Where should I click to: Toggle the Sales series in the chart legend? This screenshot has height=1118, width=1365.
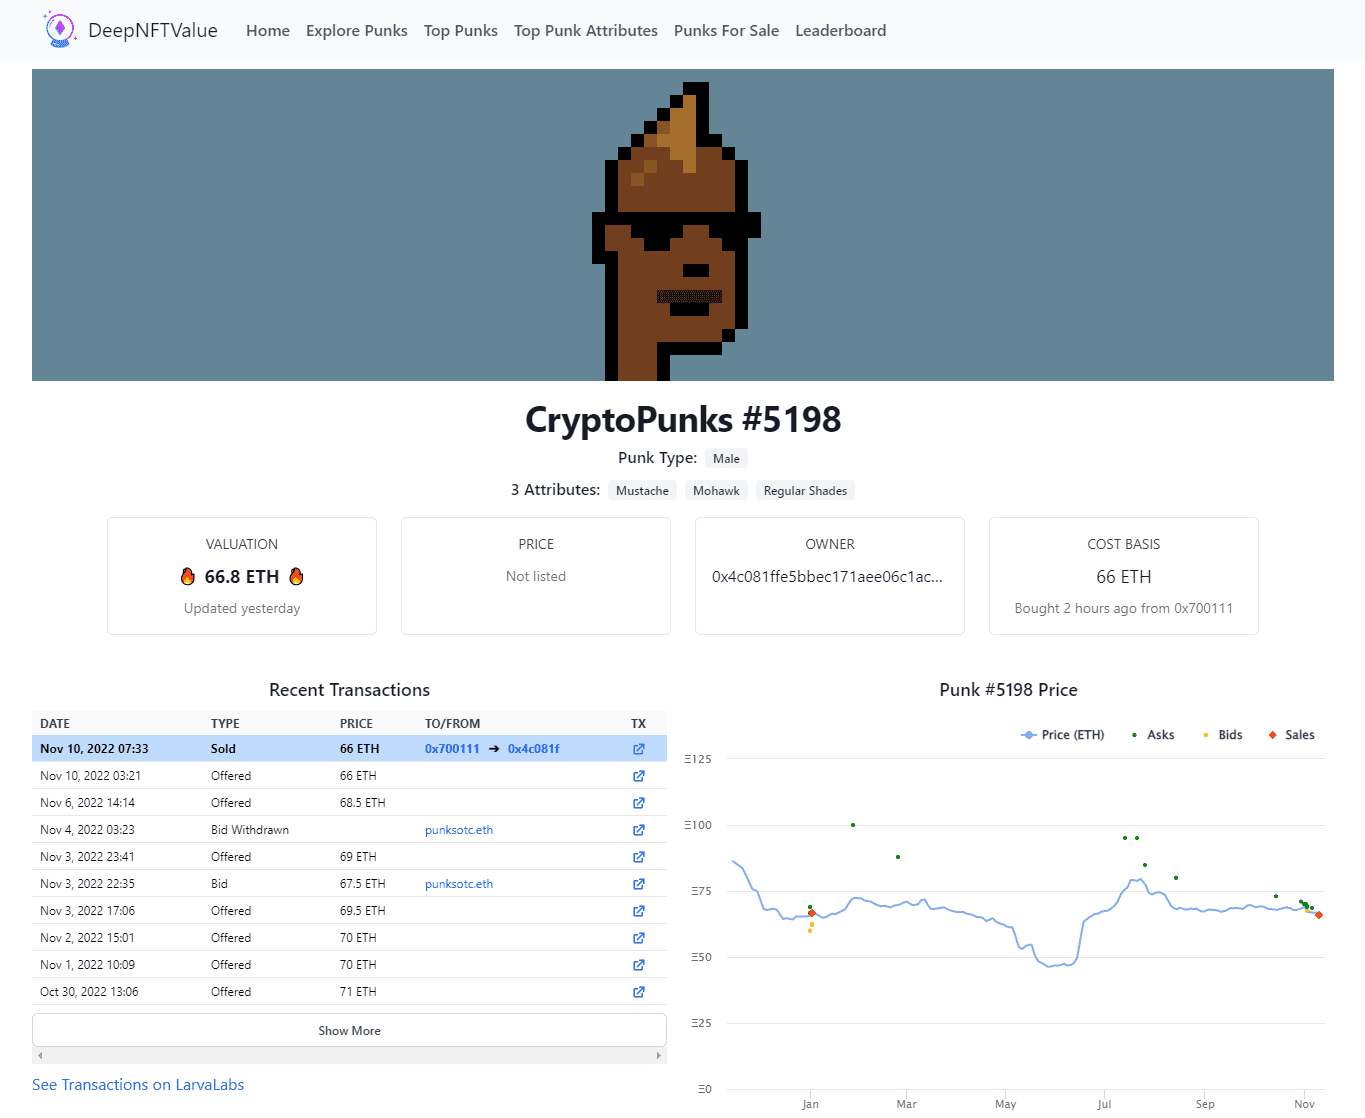(x=1291, y=734)
